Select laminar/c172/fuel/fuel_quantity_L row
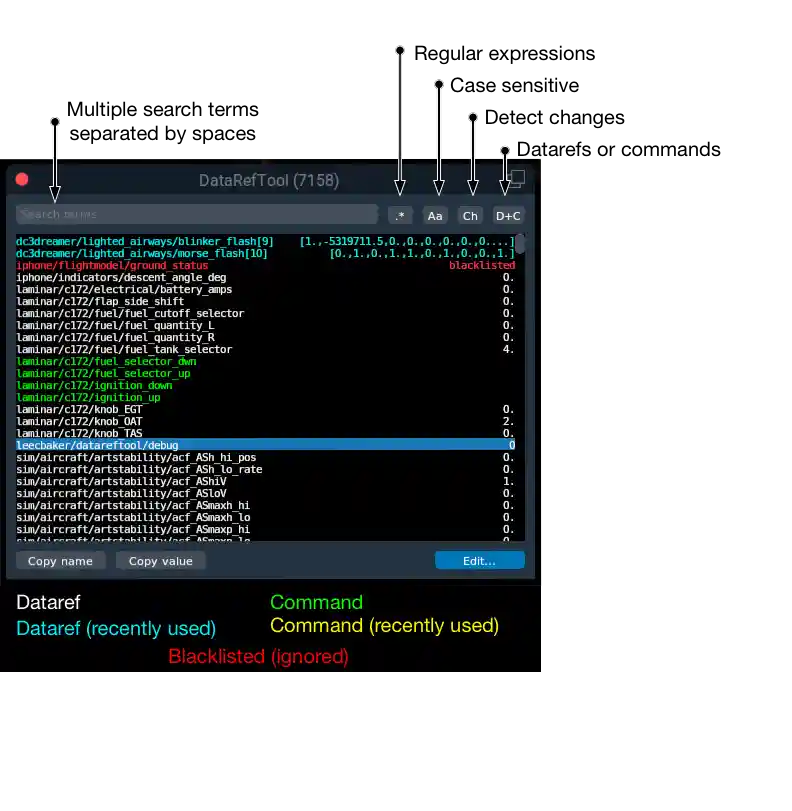 (x=265, y=325)
